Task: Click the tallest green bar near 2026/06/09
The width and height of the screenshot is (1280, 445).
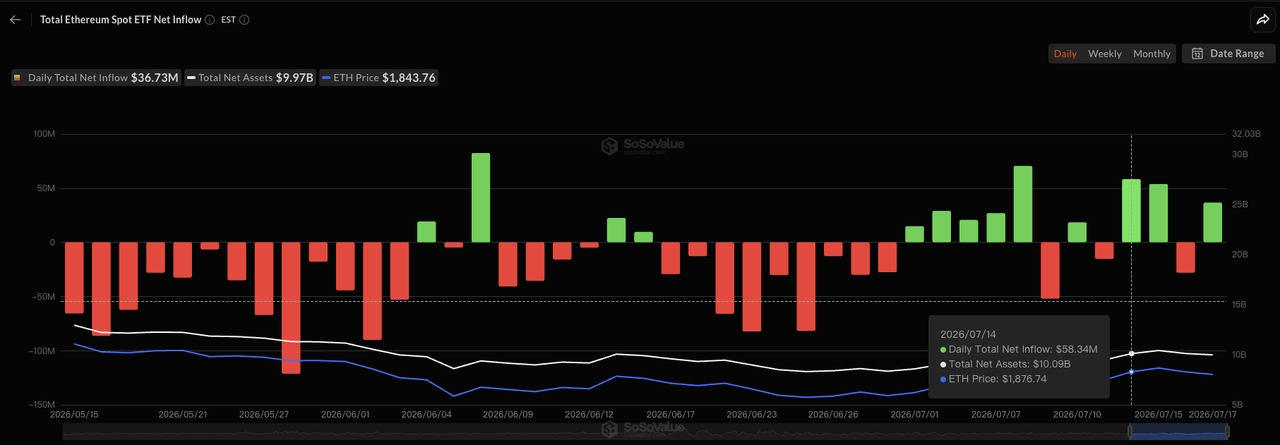Action: pyautogui.click(x=481, y=198)
